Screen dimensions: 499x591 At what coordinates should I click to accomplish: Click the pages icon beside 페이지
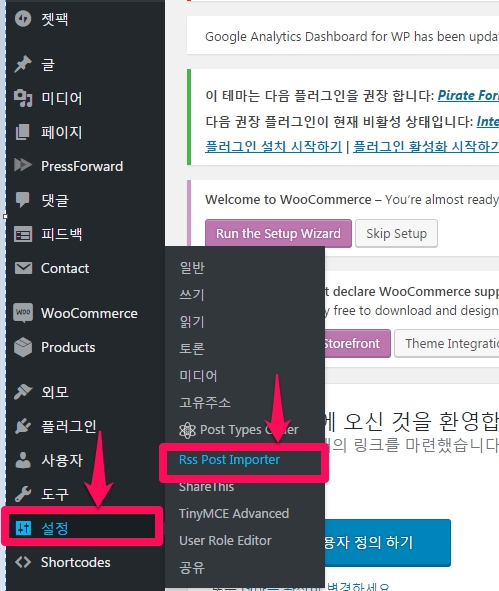23,132
